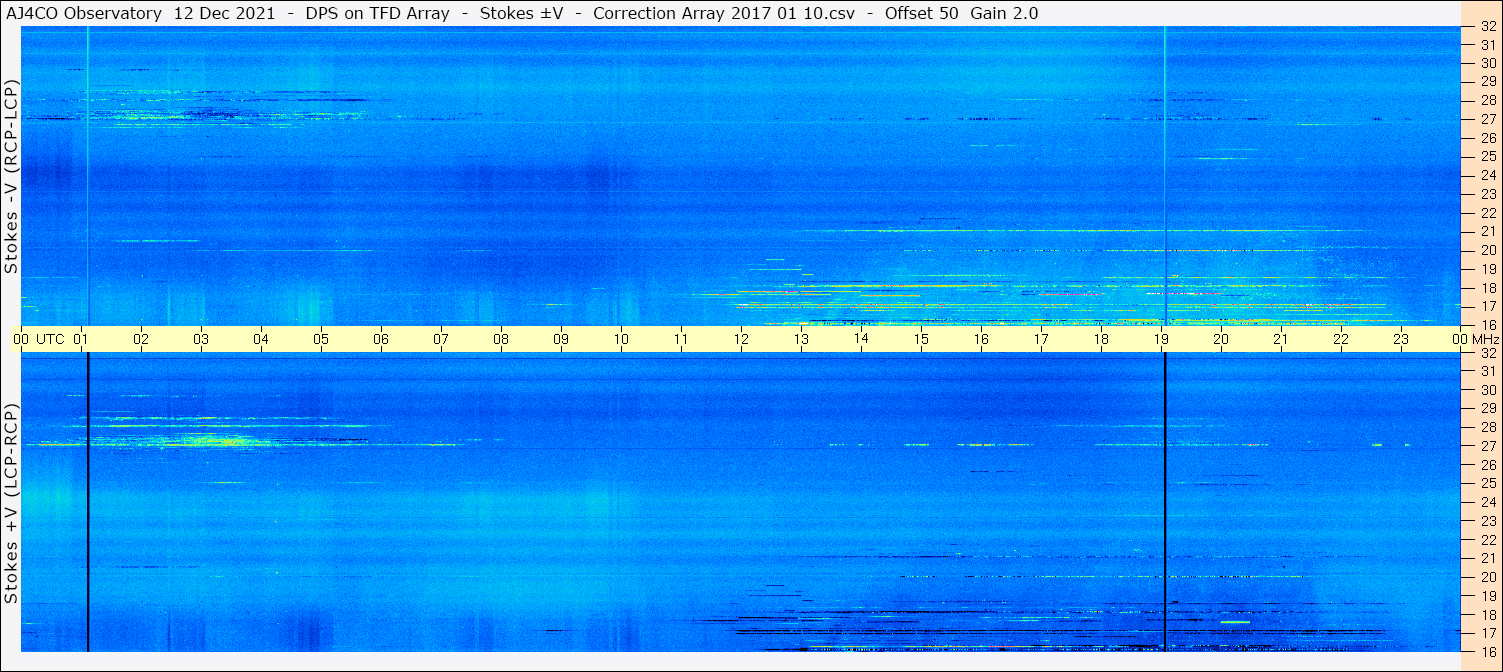
Task: Click the '00 UTC' time axis label
Action: [39, 340]
